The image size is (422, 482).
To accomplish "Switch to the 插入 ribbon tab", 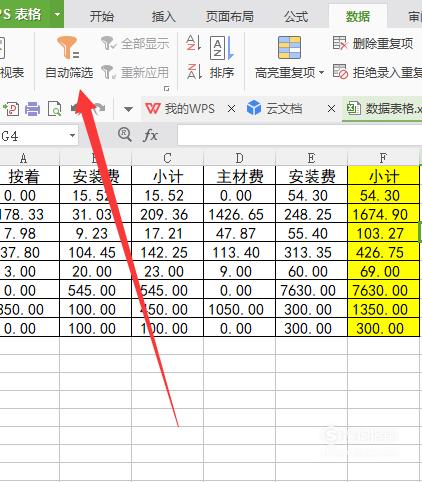I will pyautogui.click(x=164, y=16).
